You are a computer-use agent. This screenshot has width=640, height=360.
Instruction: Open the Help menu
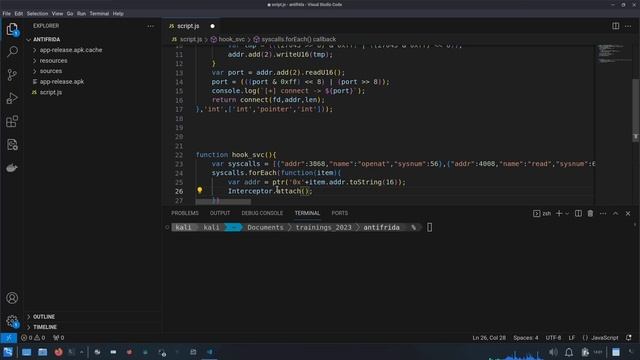click(118, 13)
